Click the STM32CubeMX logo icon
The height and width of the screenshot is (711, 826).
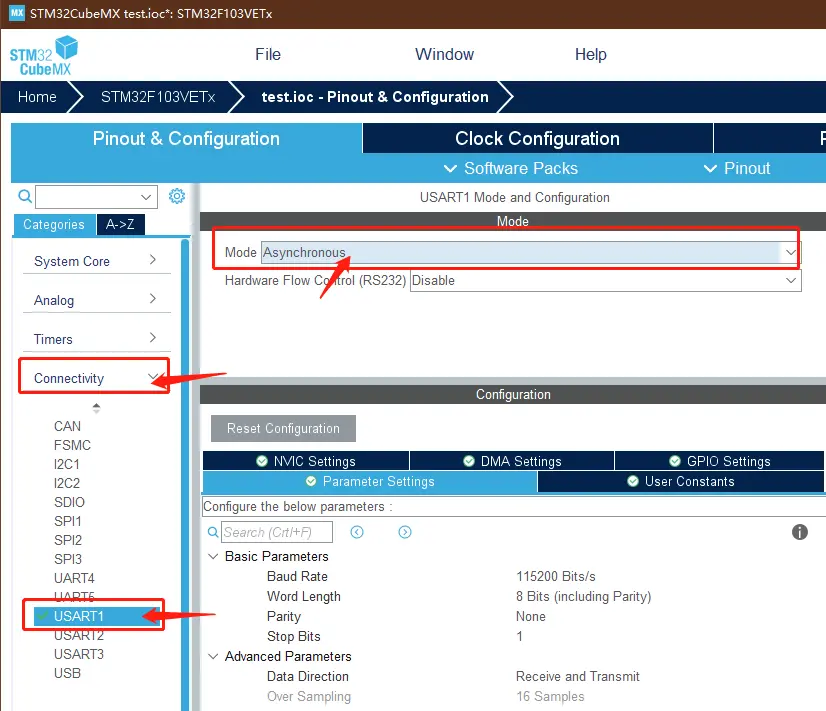click(x=44, y=56)
